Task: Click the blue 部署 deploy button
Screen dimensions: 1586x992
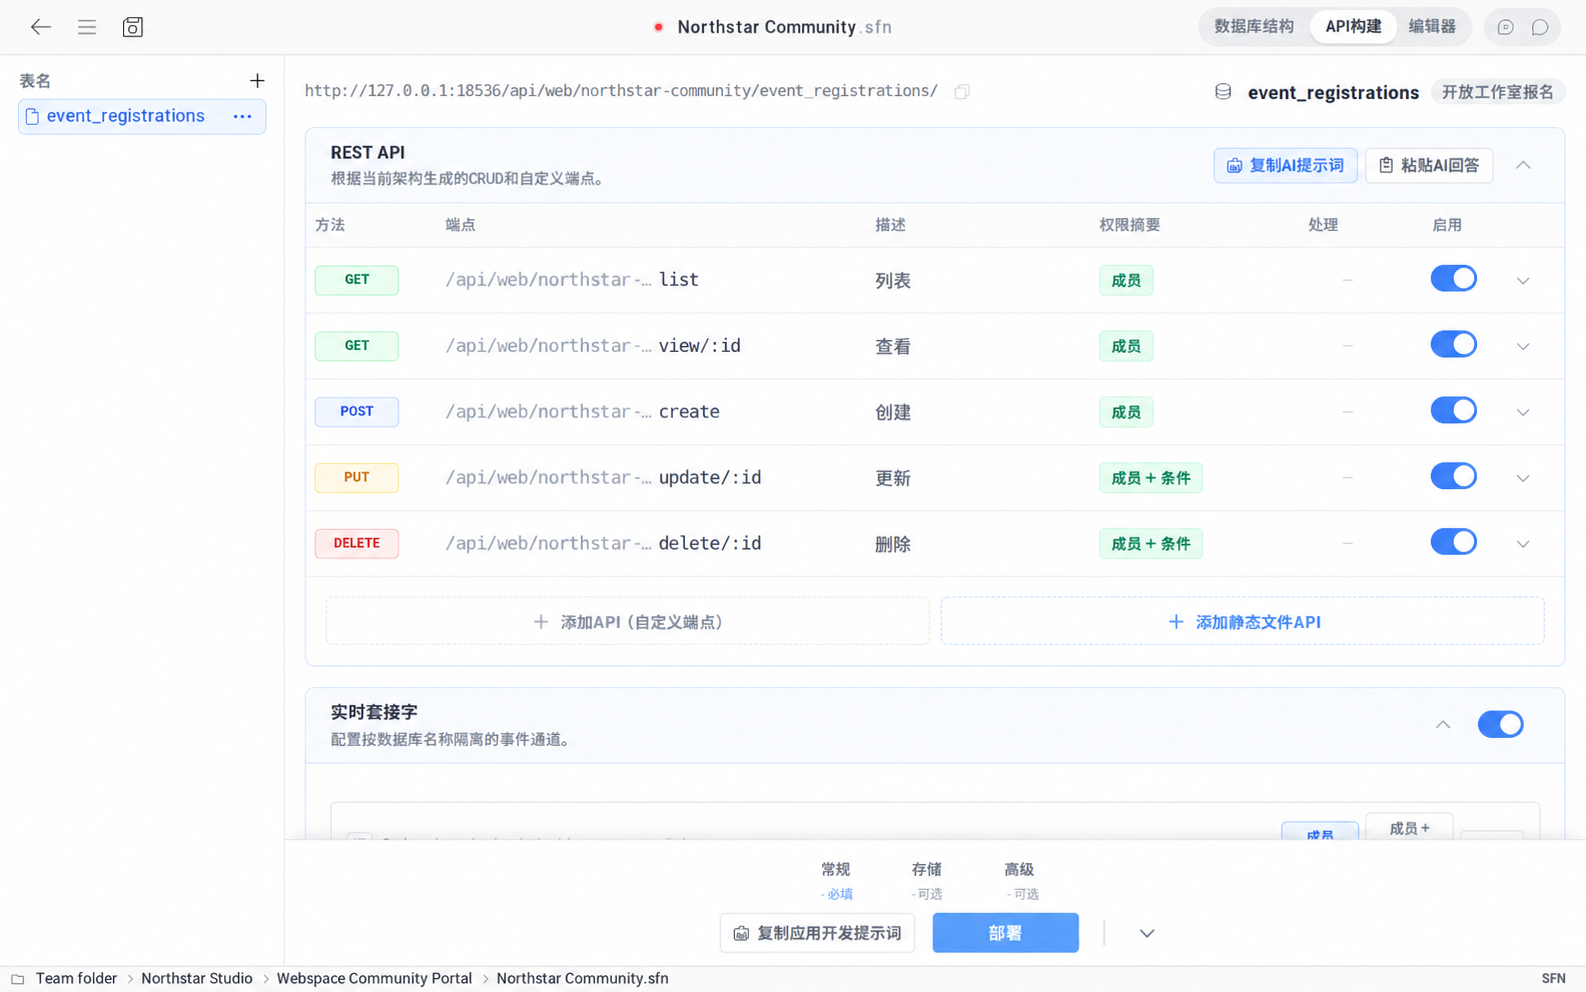Action: [x=1005, y=933]
